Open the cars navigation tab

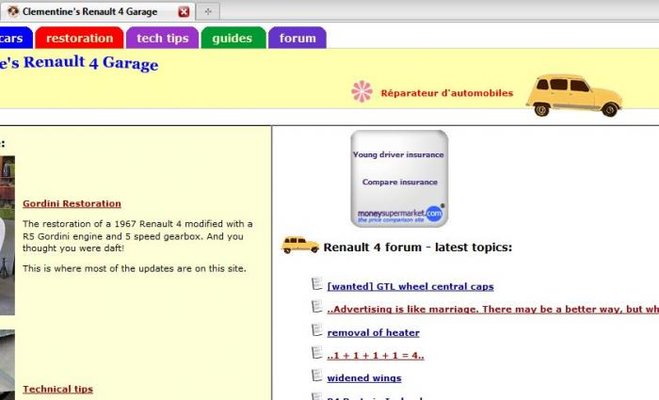(x=15, y=38)
